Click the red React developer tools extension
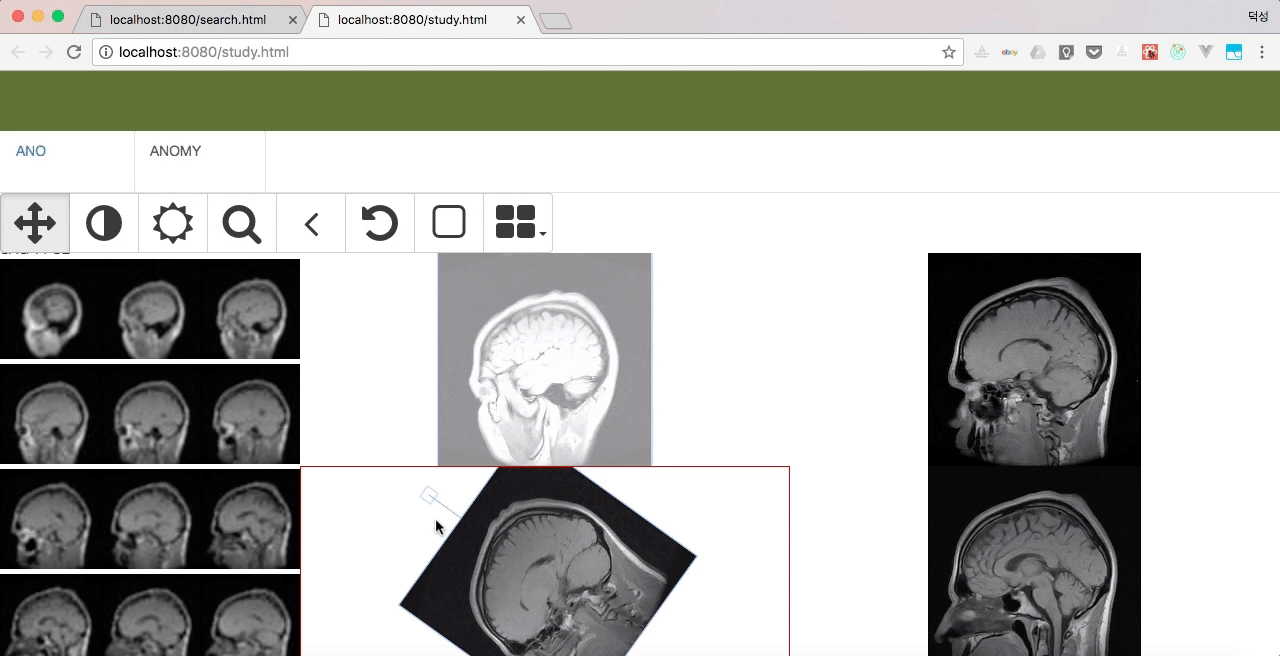The image size is (1280, 656). coord(1150,52)
